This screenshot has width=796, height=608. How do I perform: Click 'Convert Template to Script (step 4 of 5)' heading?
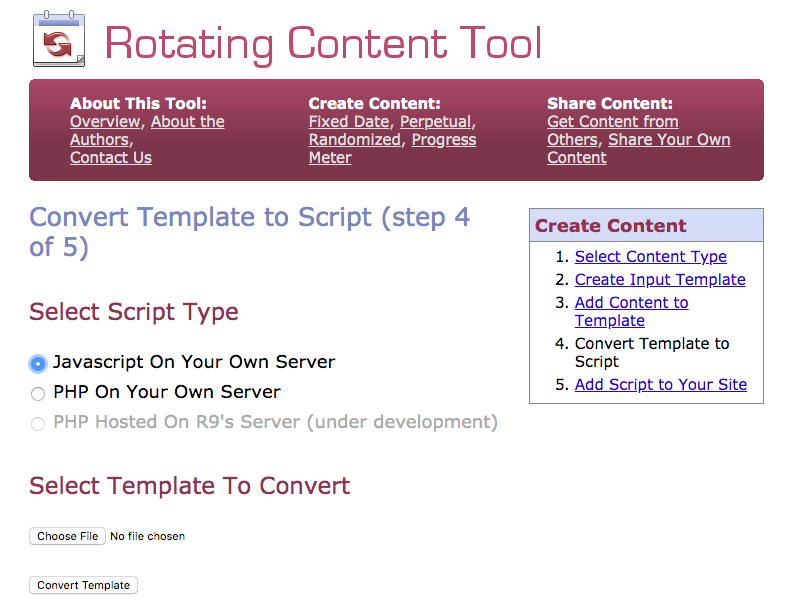(249, 232)
